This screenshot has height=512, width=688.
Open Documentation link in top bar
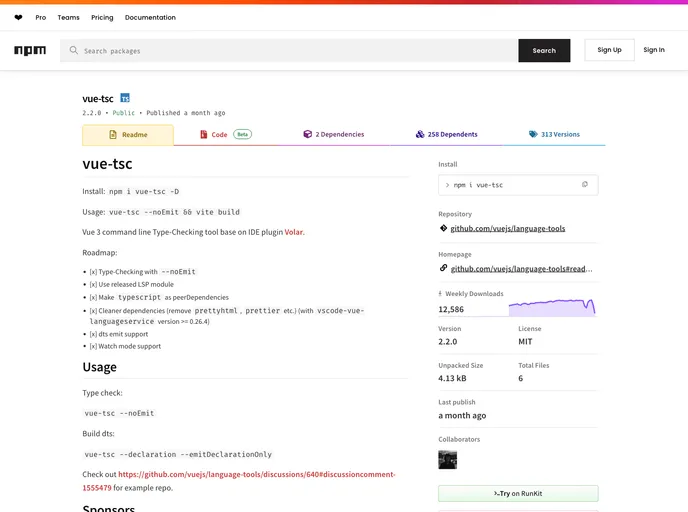pyautogui.click(x=150, y=18)
